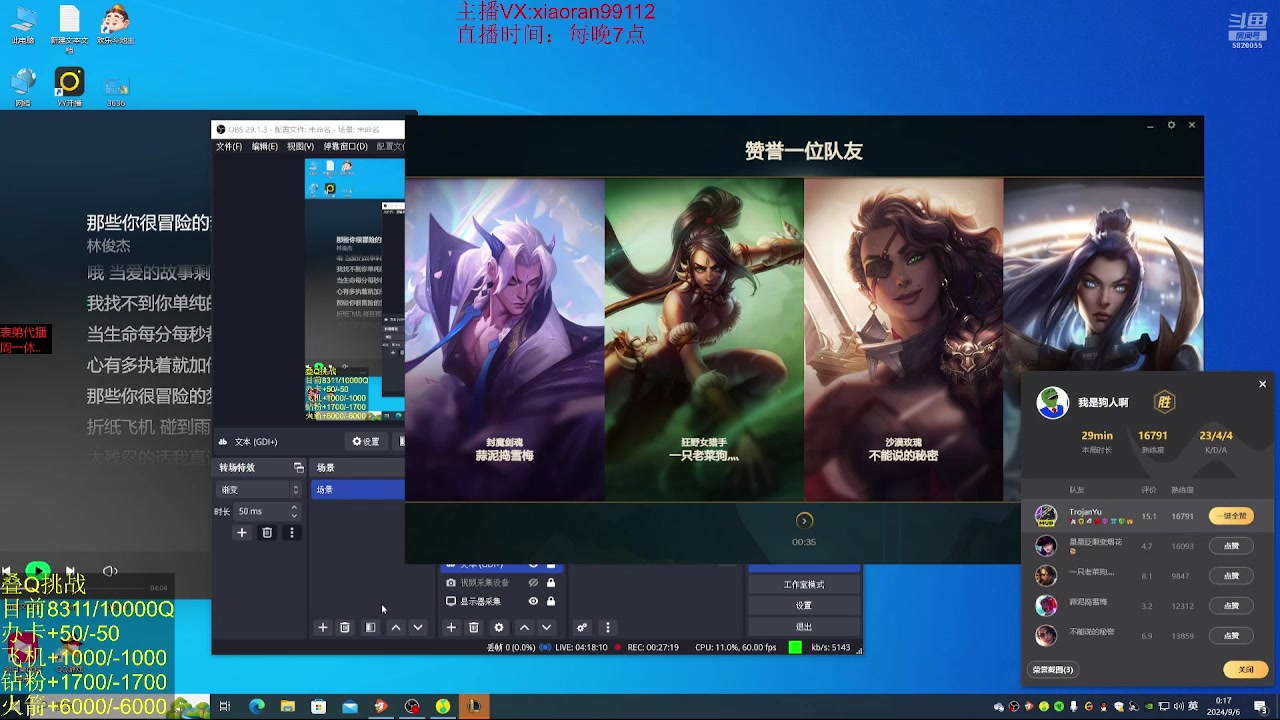Viewport: 1280px width, 720px height.
Task: Toggle visibility of the 显示器采集 source
Action: point(533,601)
